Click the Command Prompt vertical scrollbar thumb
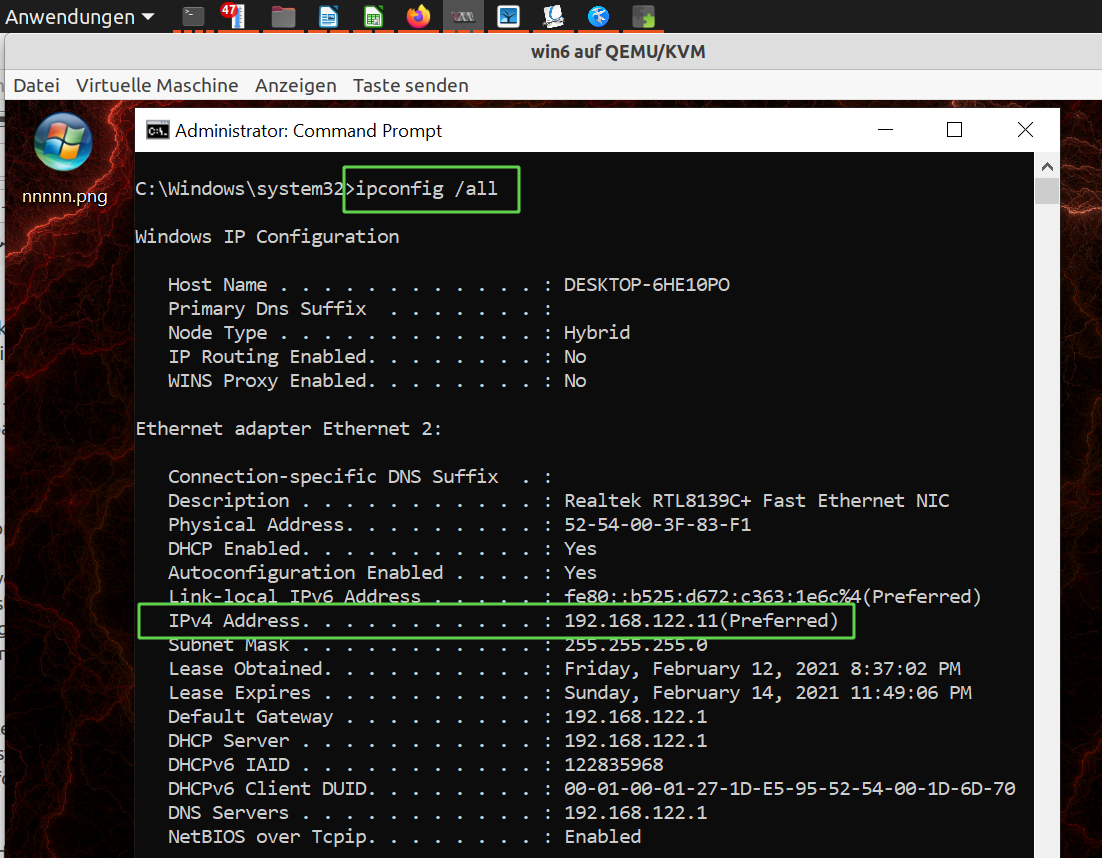The width and height of the screenshot is (1102, 858). pos(1046,192)
